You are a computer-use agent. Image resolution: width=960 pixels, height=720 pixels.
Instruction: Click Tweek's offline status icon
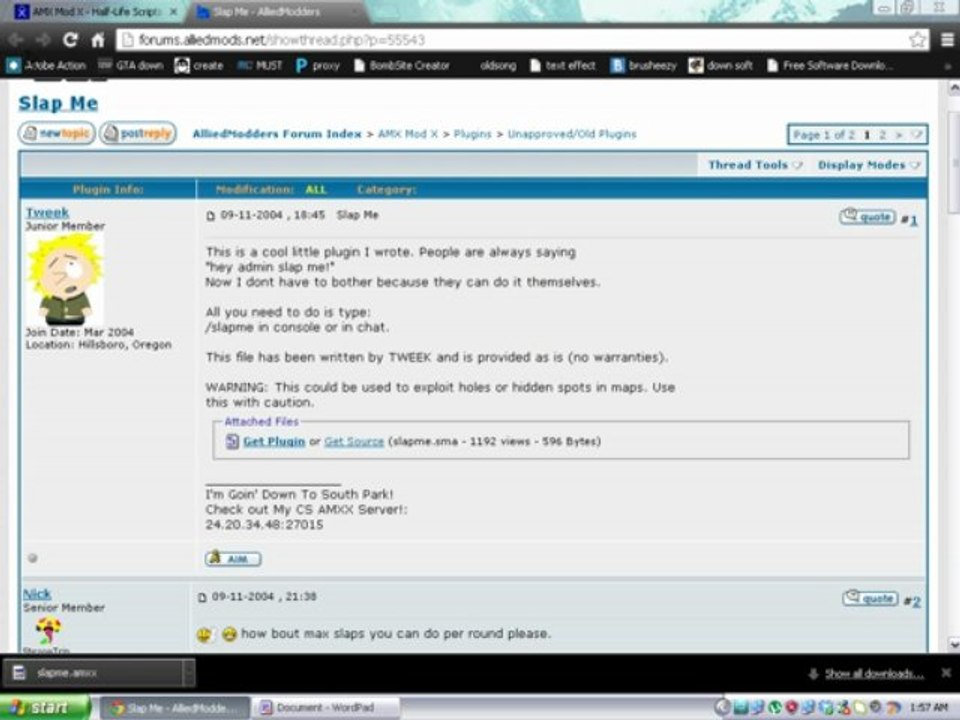coord(32,558)
